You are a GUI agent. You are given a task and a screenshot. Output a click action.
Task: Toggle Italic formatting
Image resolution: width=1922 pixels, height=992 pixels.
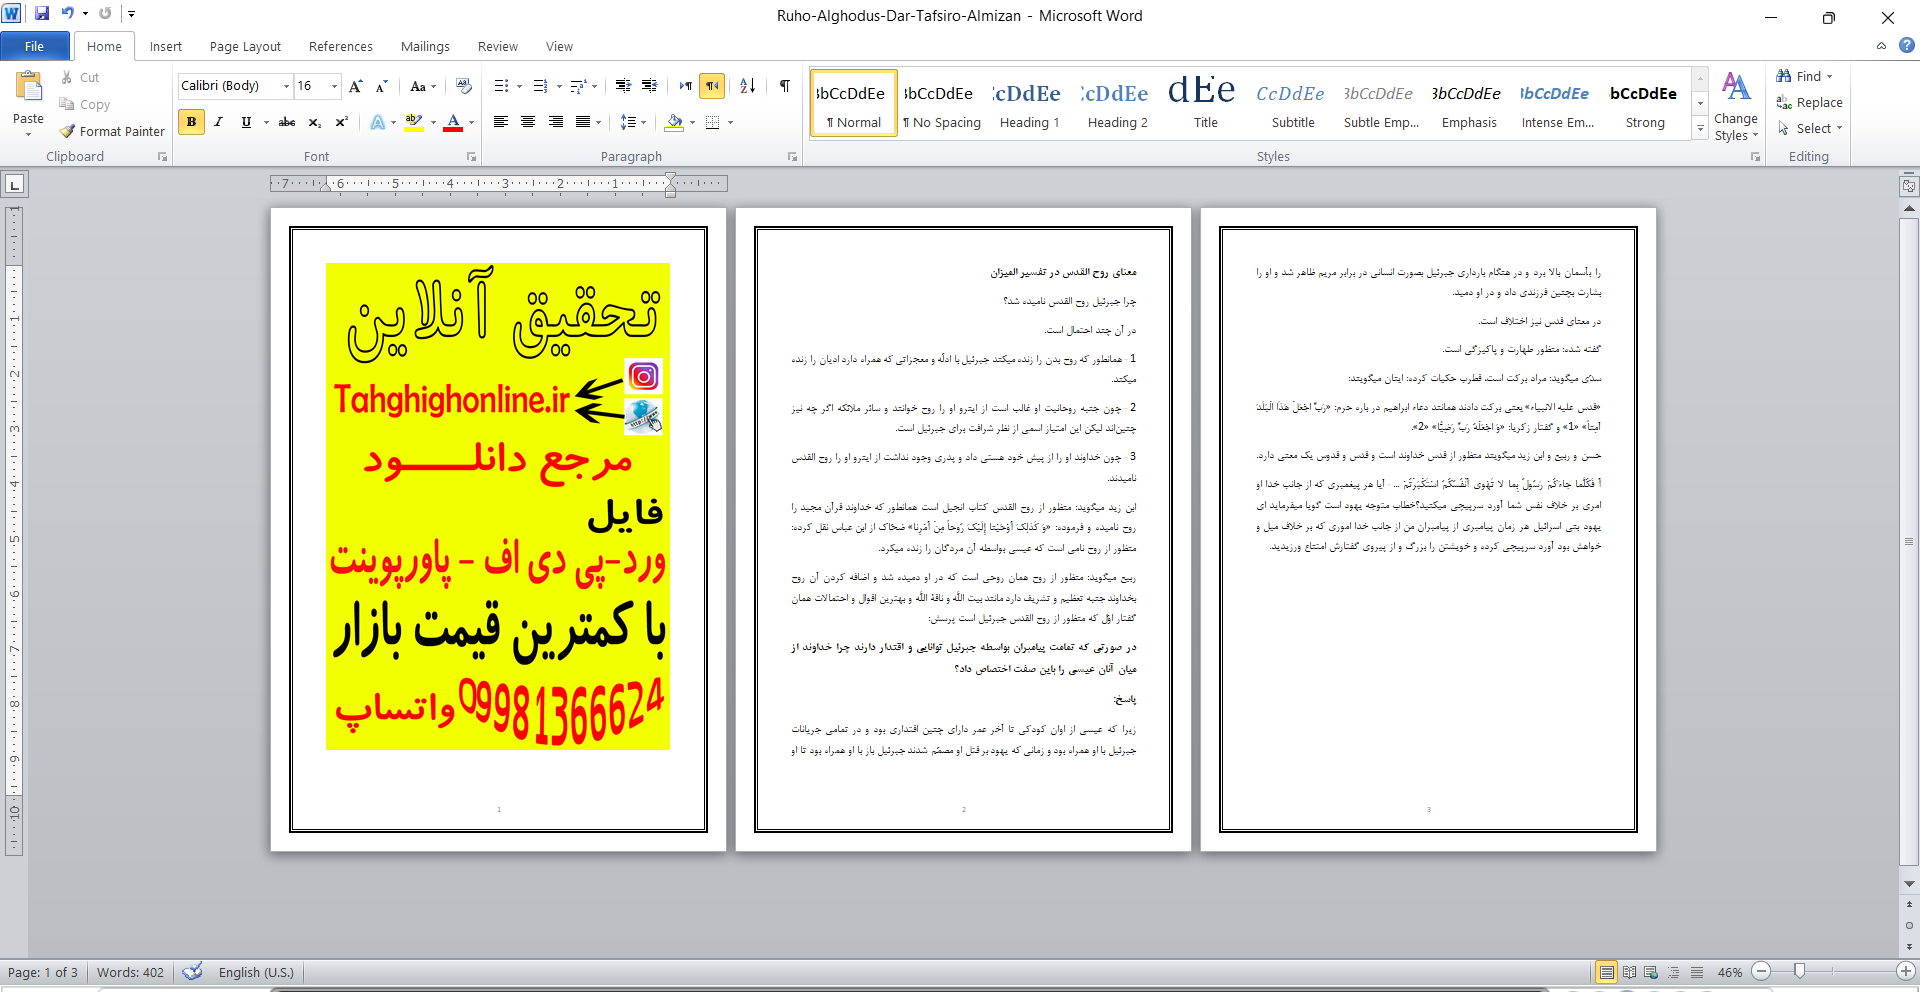point(218,122)
